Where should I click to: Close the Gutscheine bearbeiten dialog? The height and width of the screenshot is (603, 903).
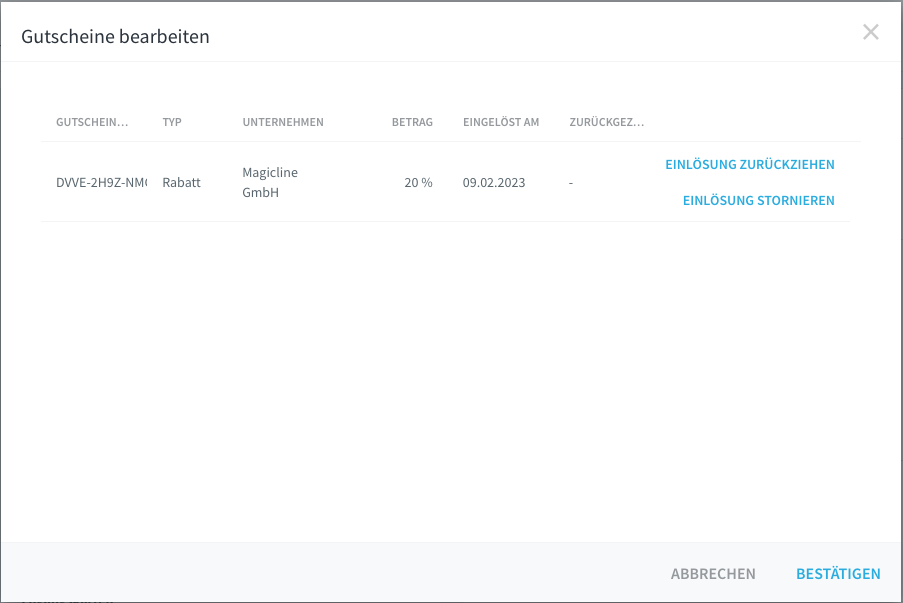tap(870, 32)
